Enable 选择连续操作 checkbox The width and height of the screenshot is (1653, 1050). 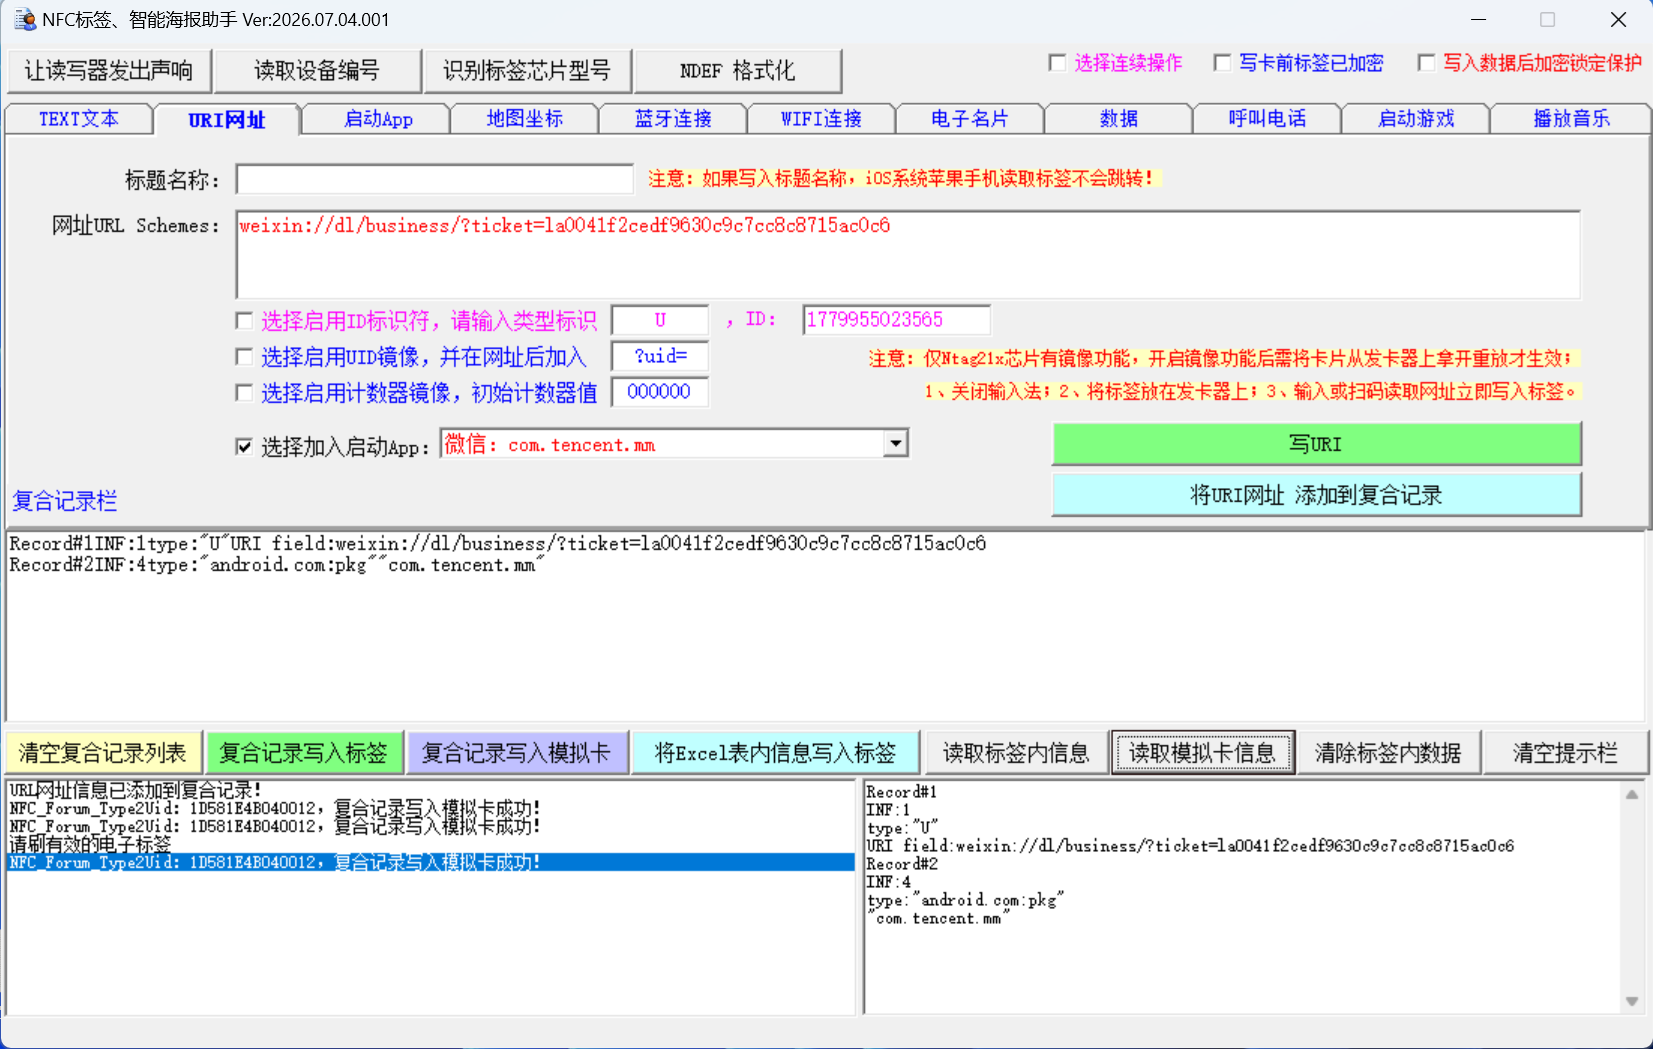click(1057, 63)
